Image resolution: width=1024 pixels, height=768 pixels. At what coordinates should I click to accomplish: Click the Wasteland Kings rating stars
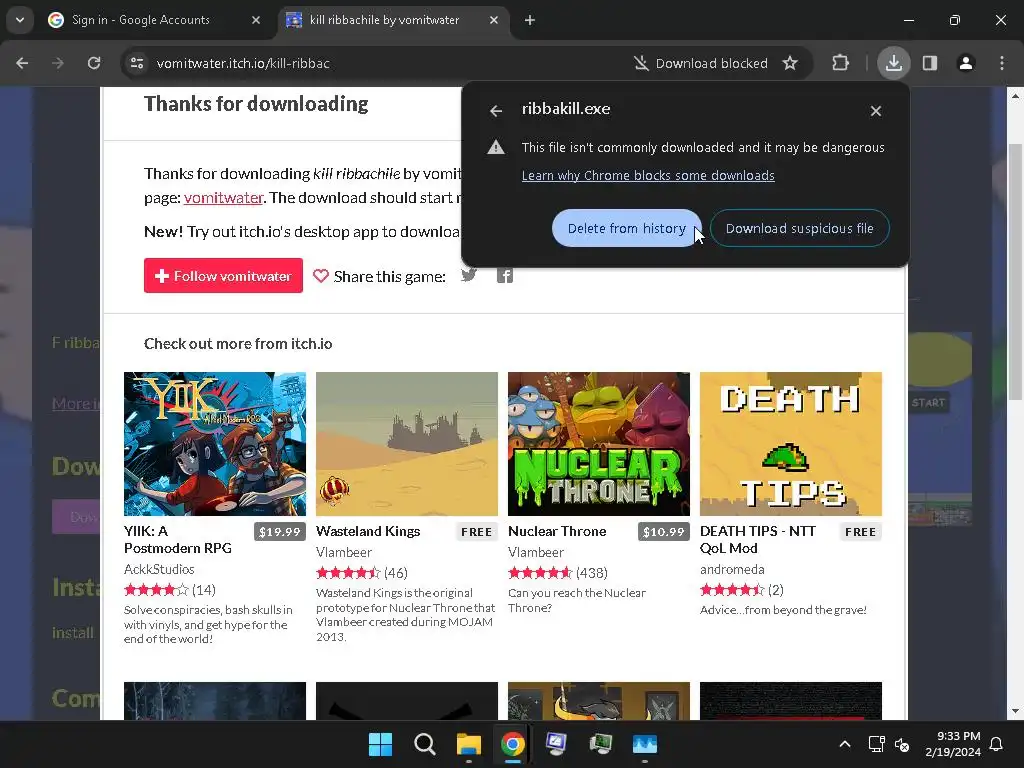(x=348, y=573)
